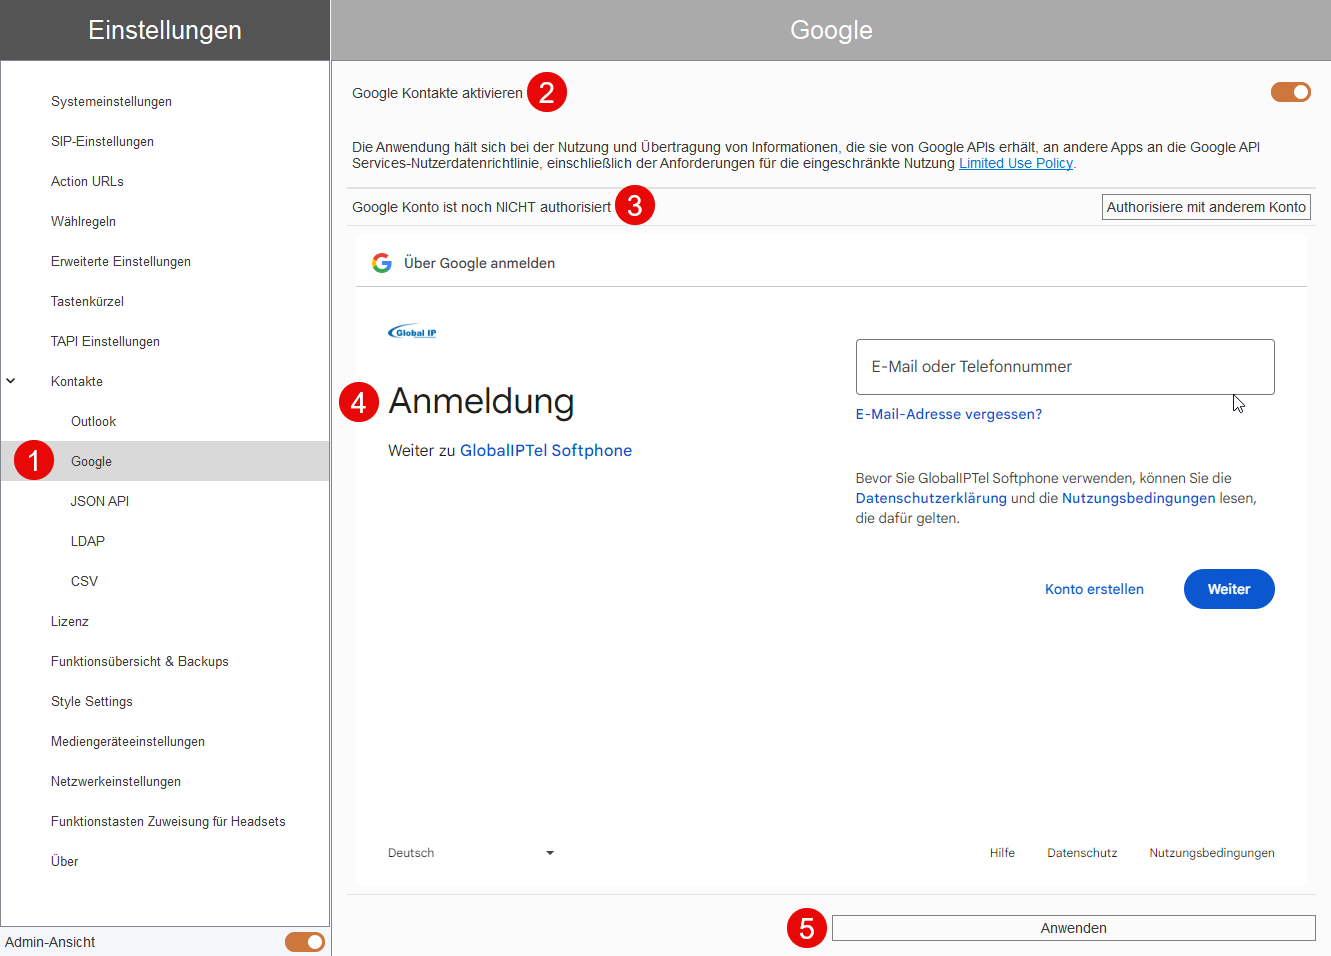Open the Deutsch language dropdown

click(x=471, y=853)
